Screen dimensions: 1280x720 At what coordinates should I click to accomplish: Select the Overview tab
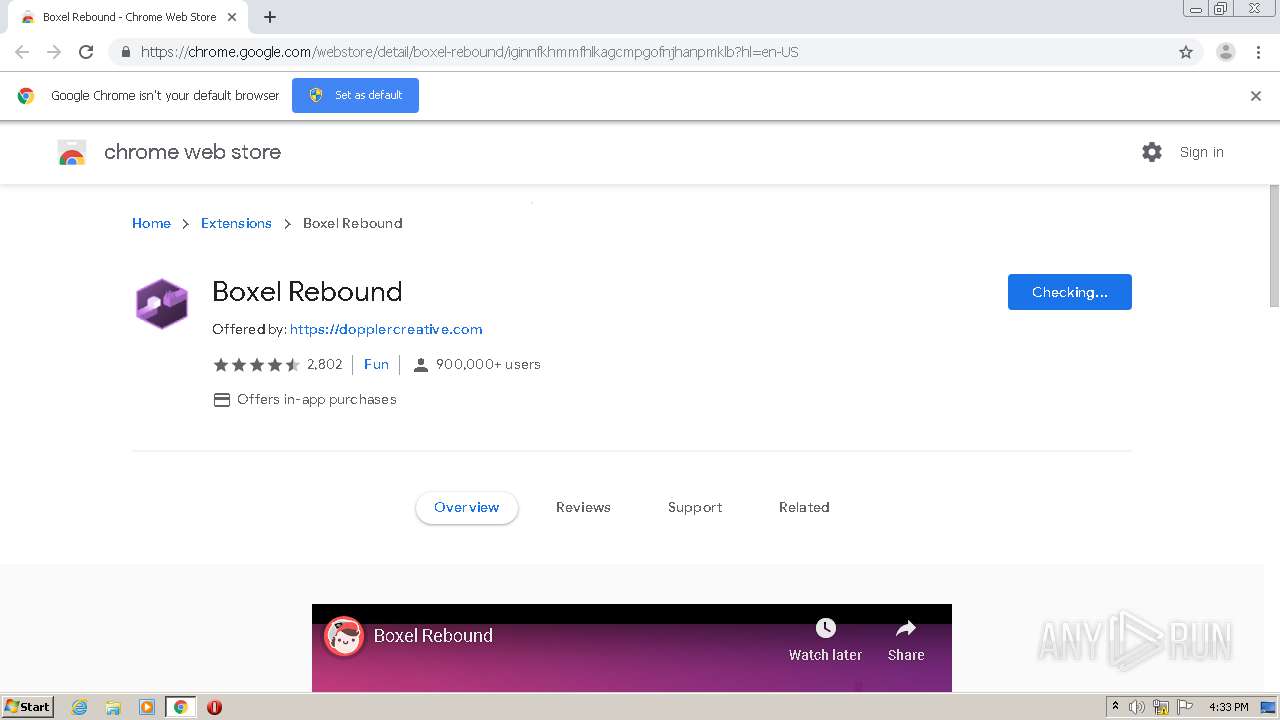click(x=467, y=507)
